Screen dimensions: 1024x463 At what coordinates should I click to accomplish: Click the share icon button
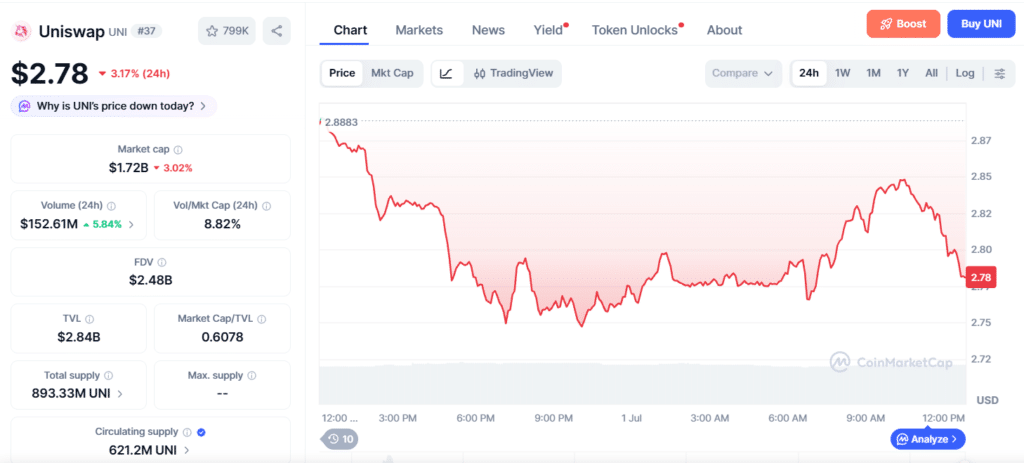tap(277, 31)
